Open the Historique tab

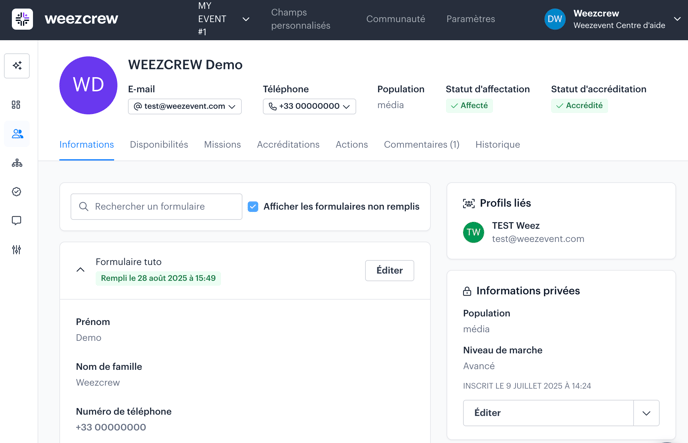pos(498,144)
